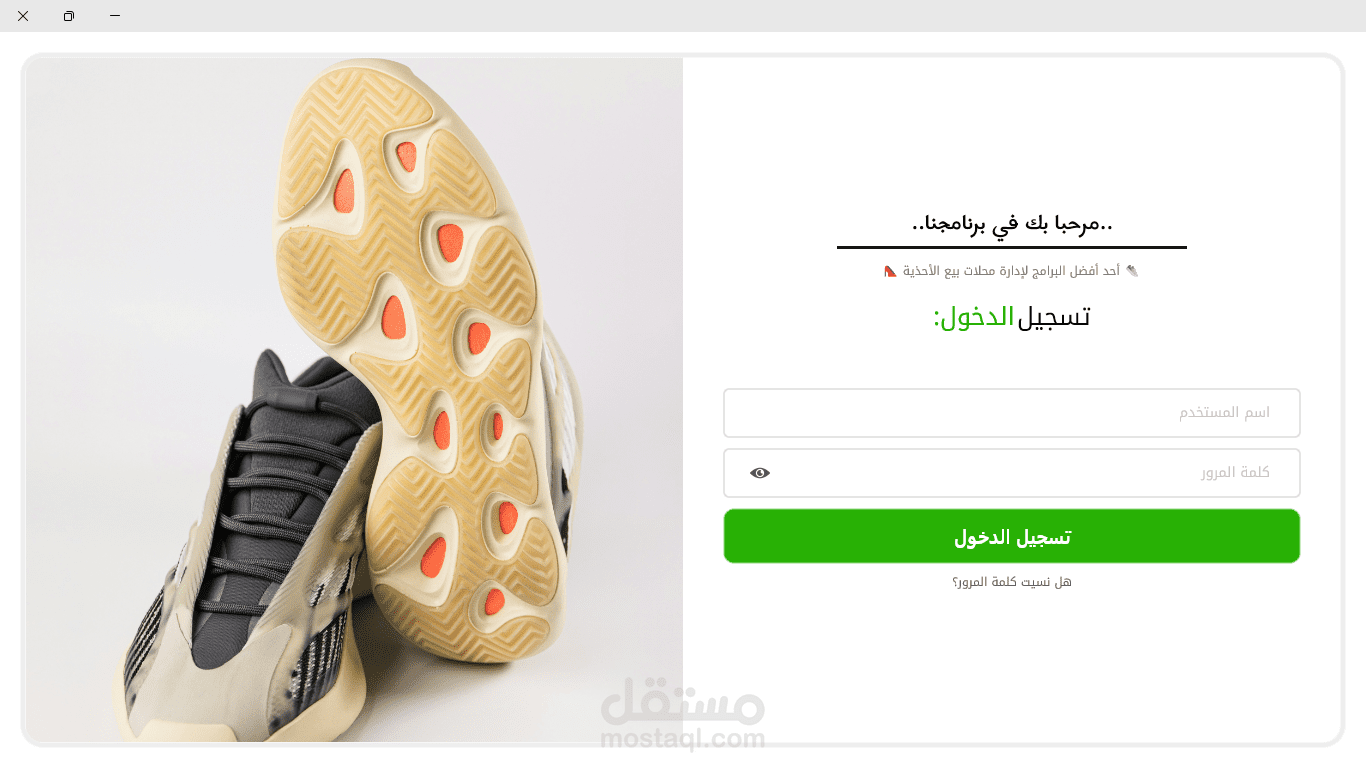1366x768 pixels.
Task: Click the gray sneaker emoji beside the subtitle
Action: [1132, 271]
